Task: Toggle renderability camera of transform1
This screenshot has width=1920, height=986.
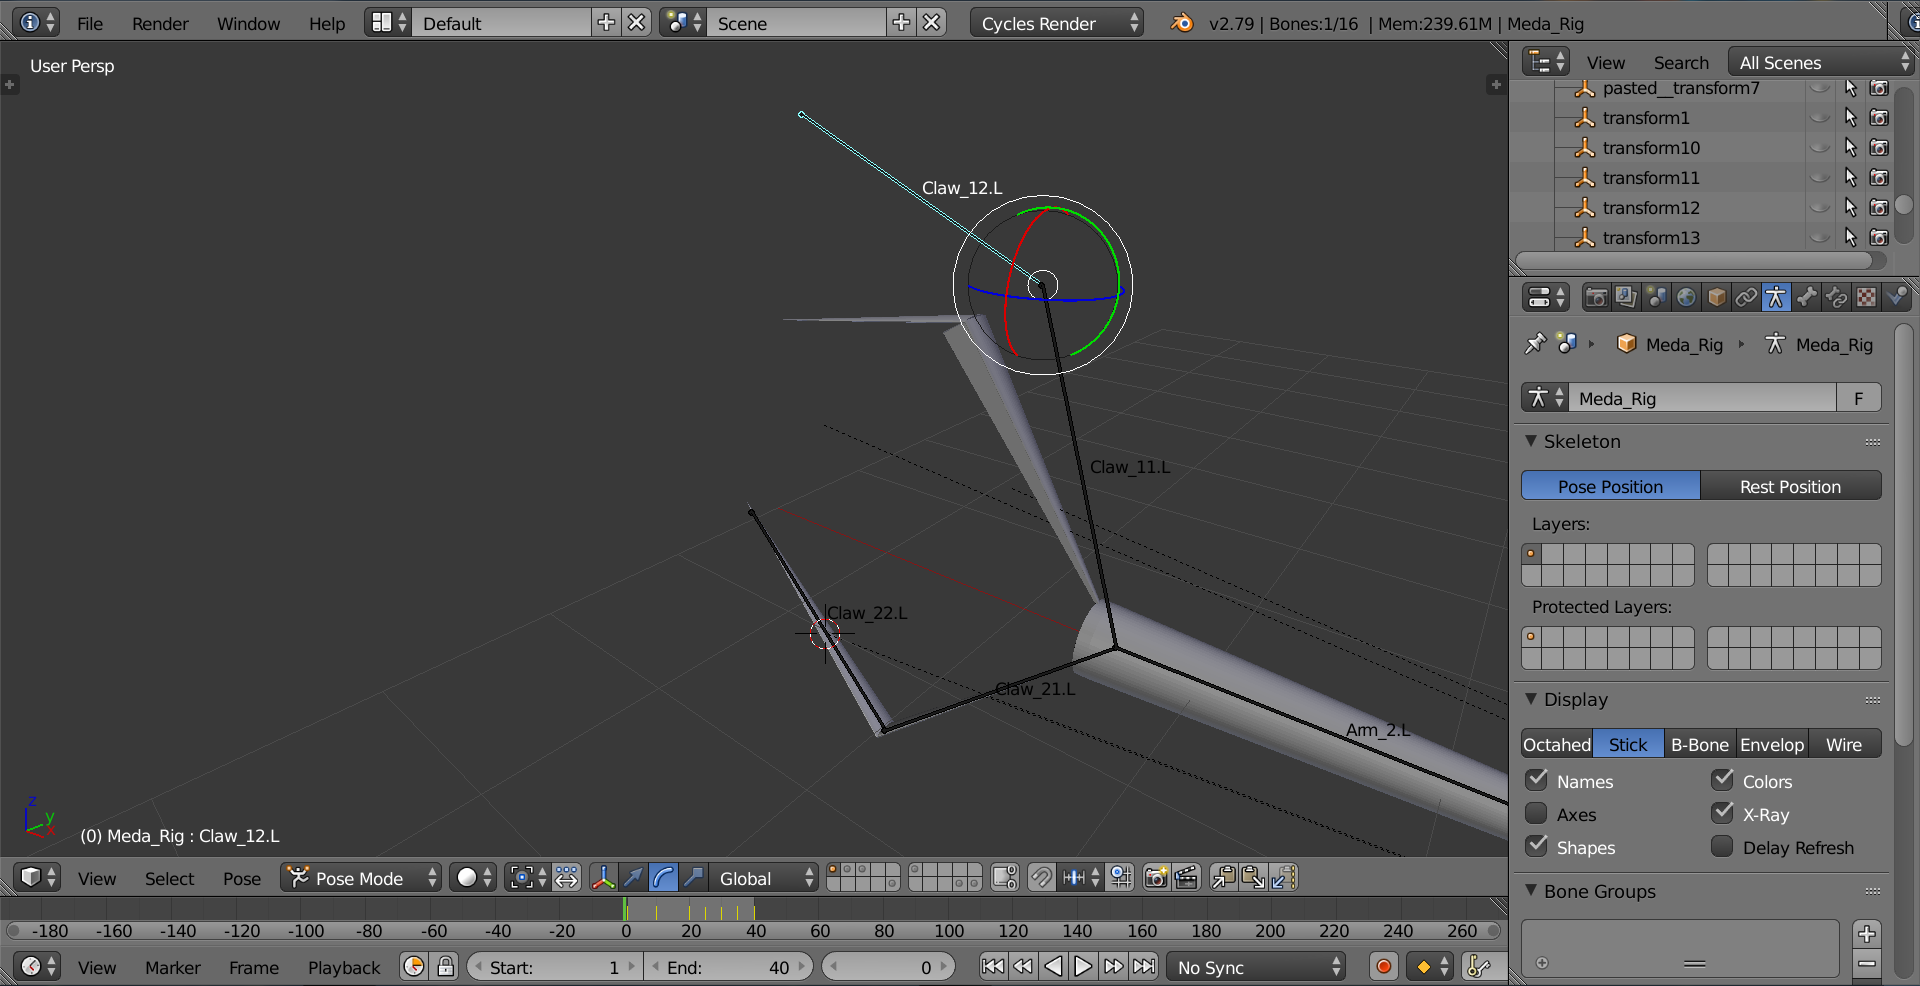Action: pos(1879,118)
